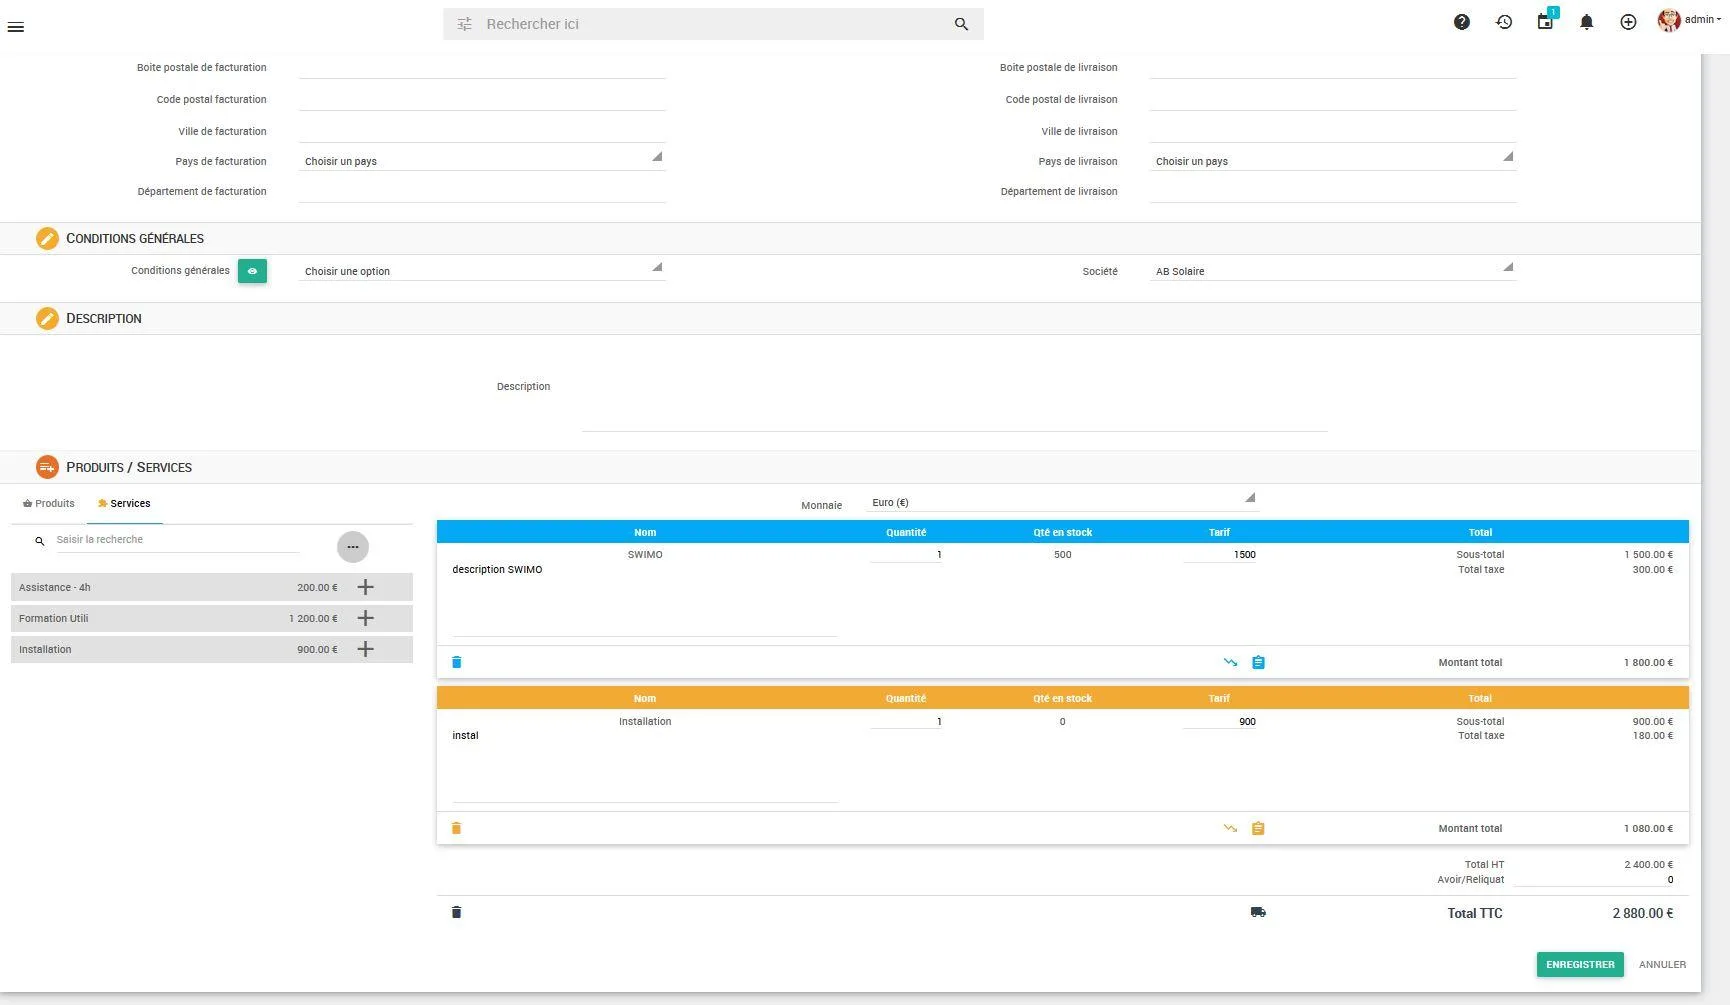The image size is (1730, 1005).
Task: Edit SWIMO tarif 1500 field
Action: click(x=1220, y=555)
